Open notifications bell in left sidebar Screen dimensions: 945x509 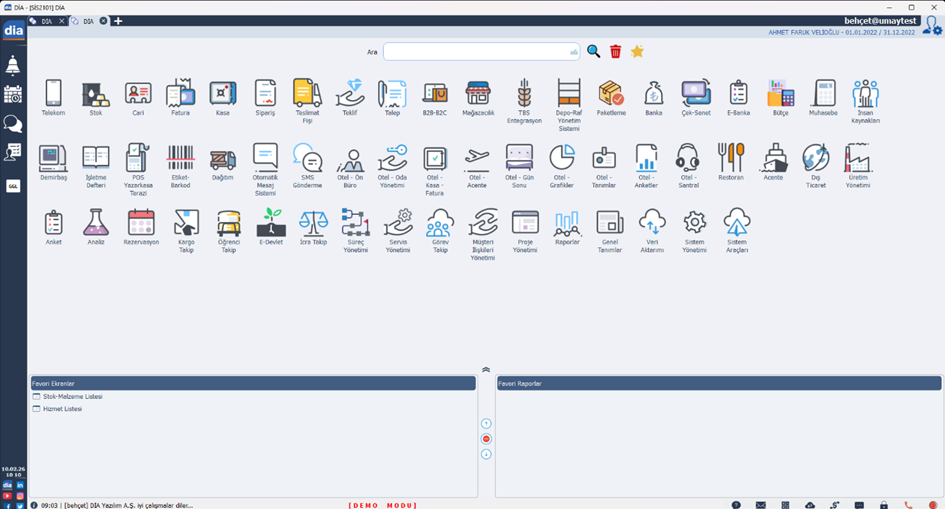tap(13, 66)
